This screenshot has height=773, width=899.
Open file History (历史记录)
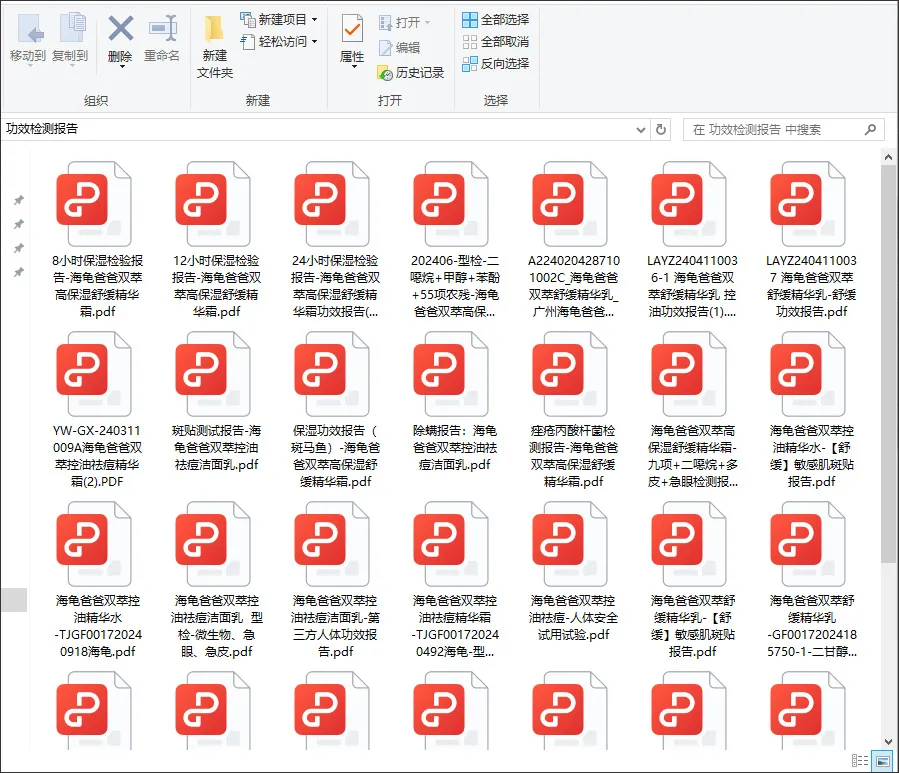[411, 73]
